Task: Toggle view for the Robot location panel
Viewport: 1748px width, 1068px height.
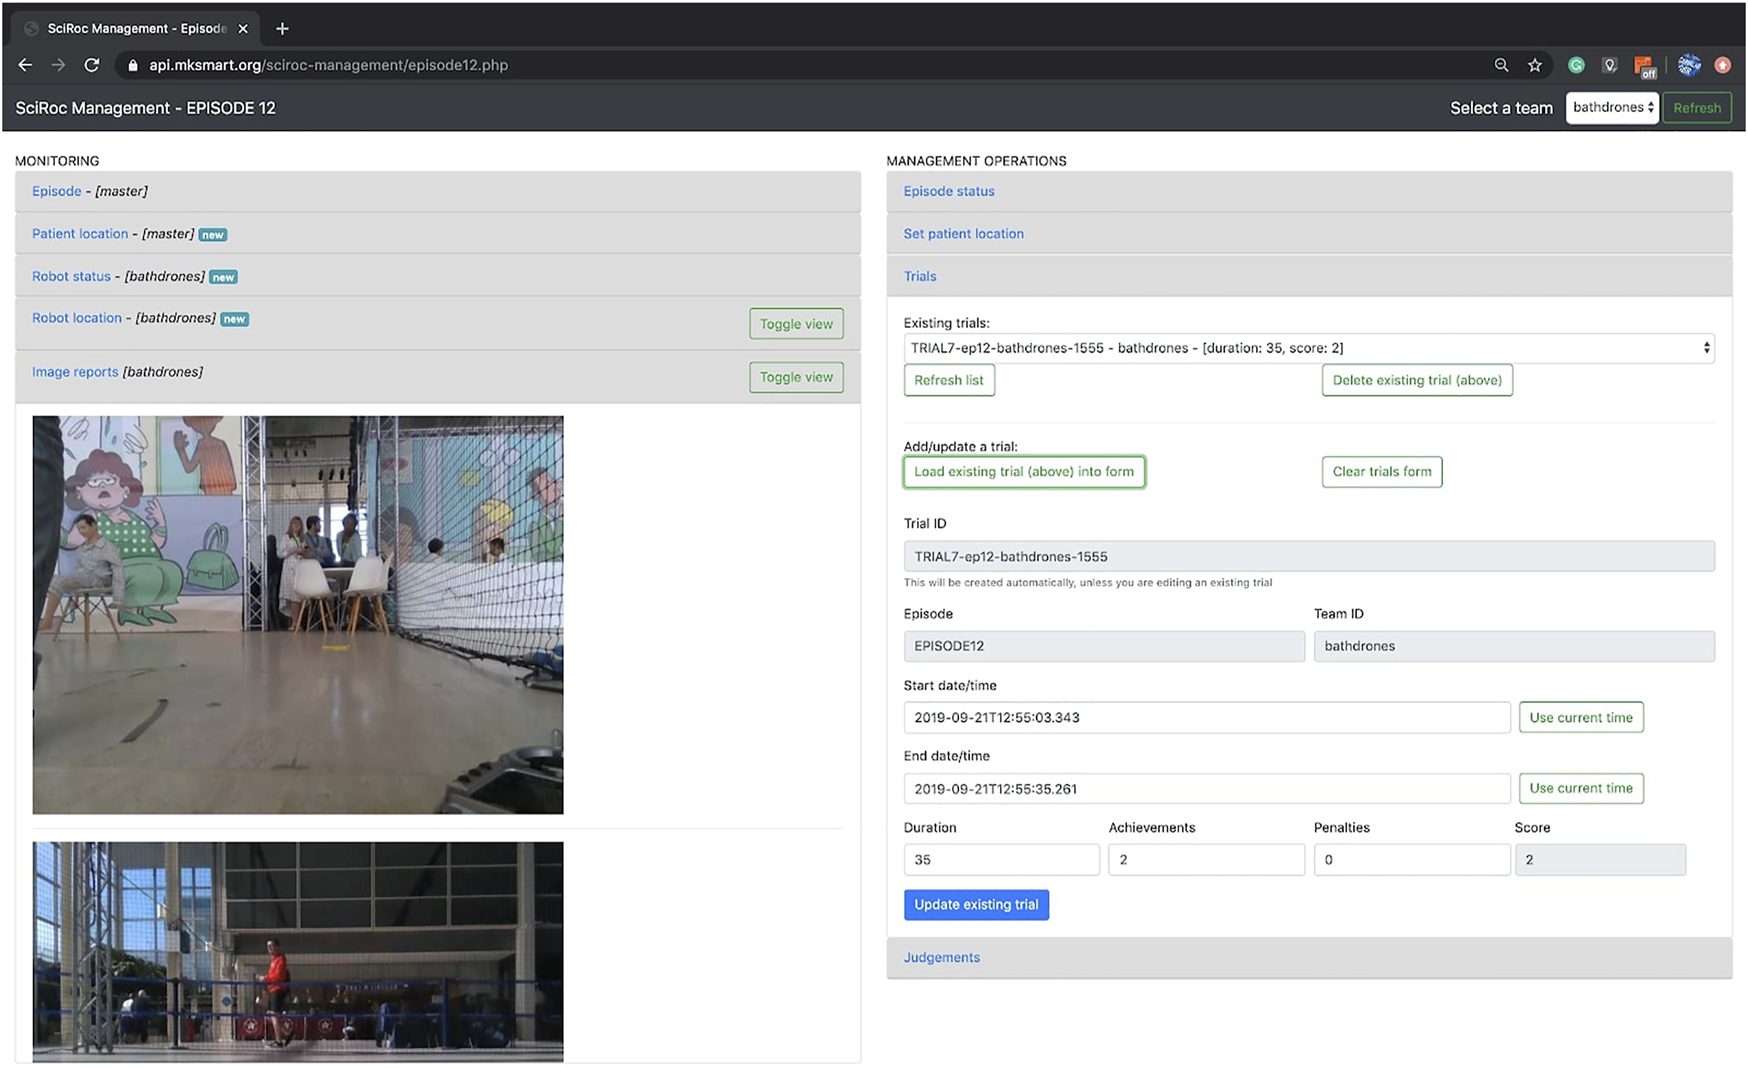Action: coord(795,324)
